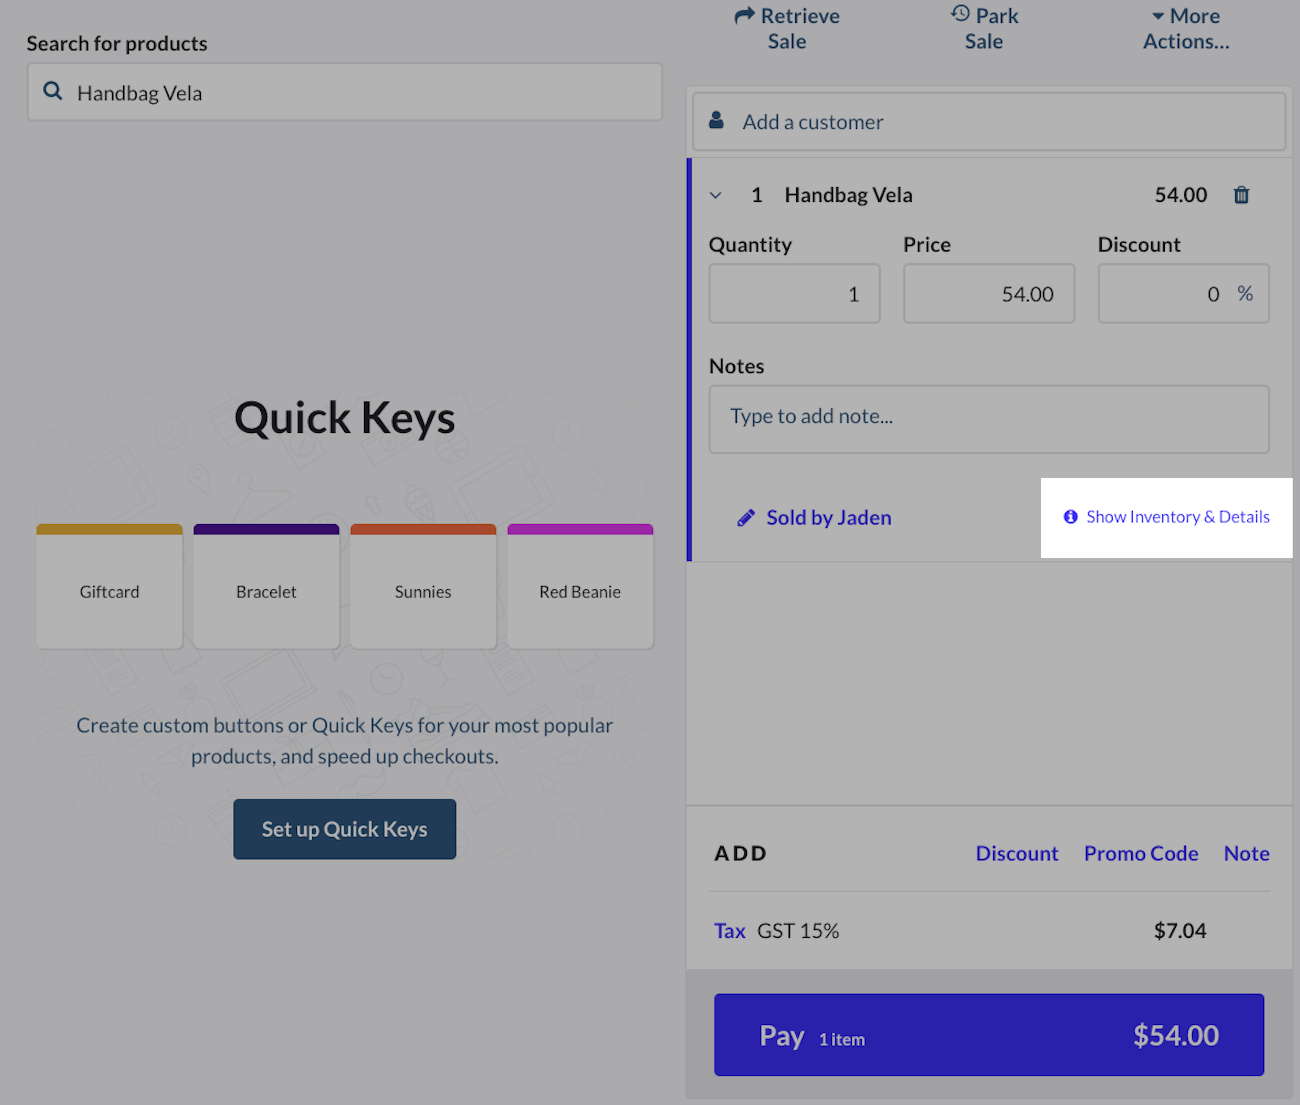Click the magnifying glass in the product search bar

(x=53, y=91)
